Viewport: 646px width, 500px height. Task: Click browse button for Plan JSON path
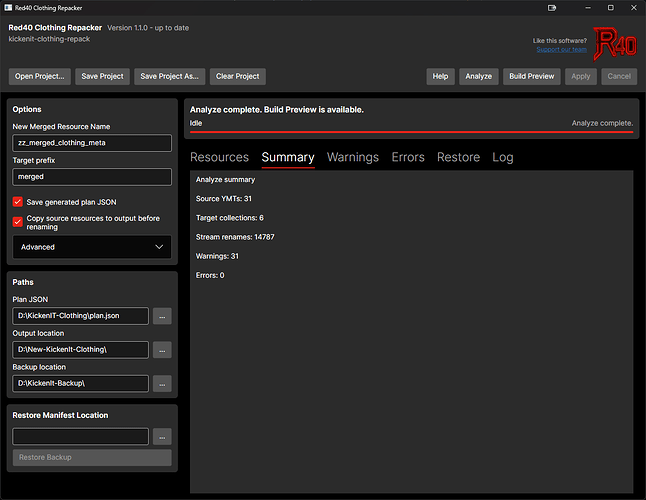click(x=162, y=316)
